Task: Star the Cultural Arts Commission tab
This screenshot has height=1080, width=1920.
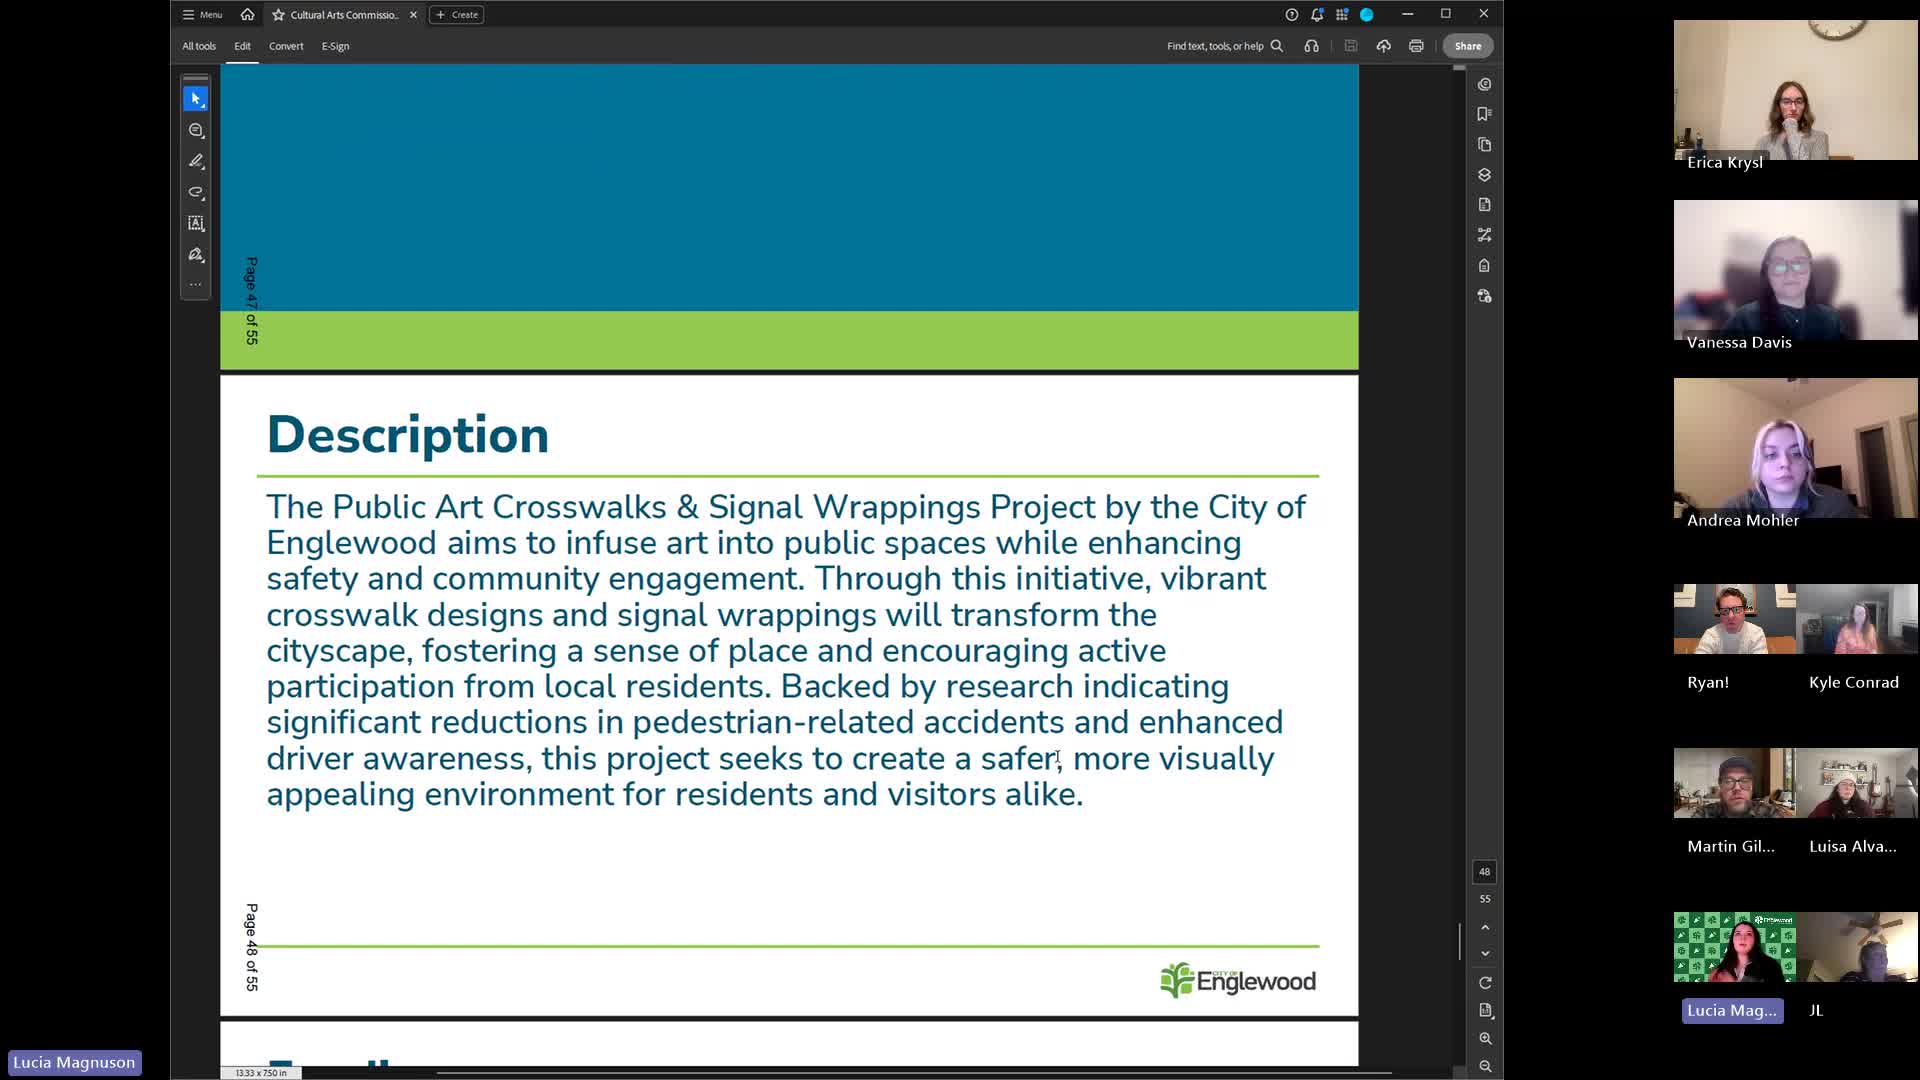Action: (x=278, y=15)
